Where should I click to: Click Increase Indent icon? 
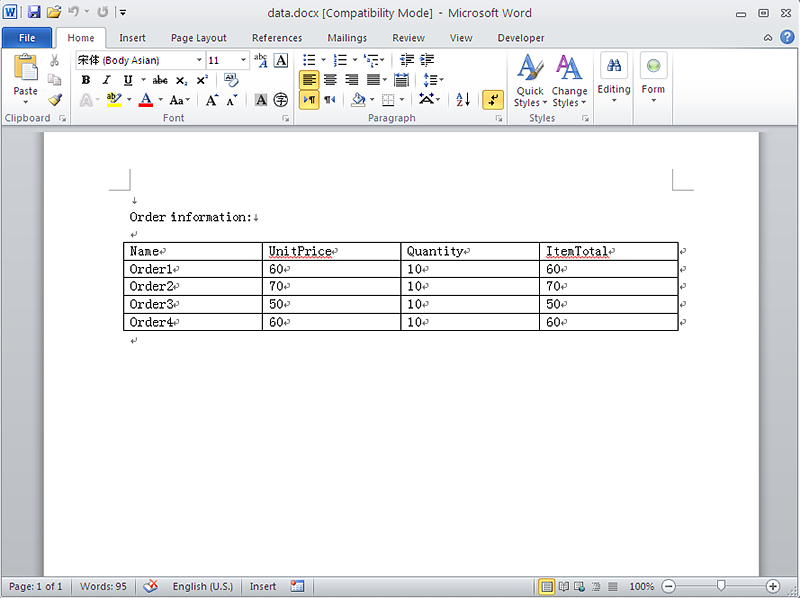click(427, 60)
